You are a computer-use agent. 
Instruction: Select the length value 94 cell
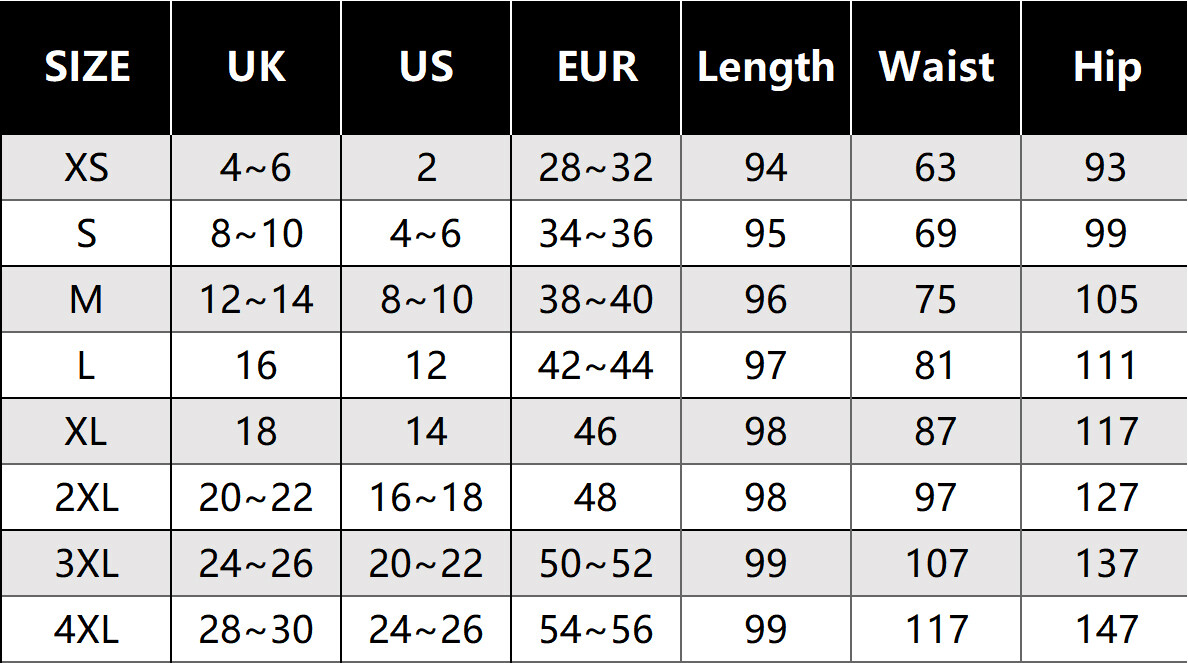(766, 168)
